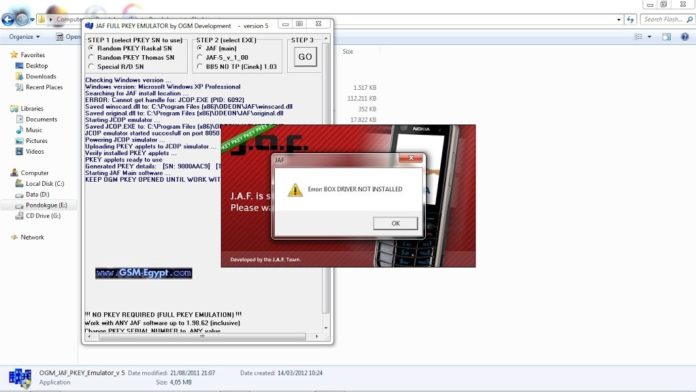Screen dimensions: 696x392
Task: Go forward in Explorer window
Action: [x=22, y=20]
